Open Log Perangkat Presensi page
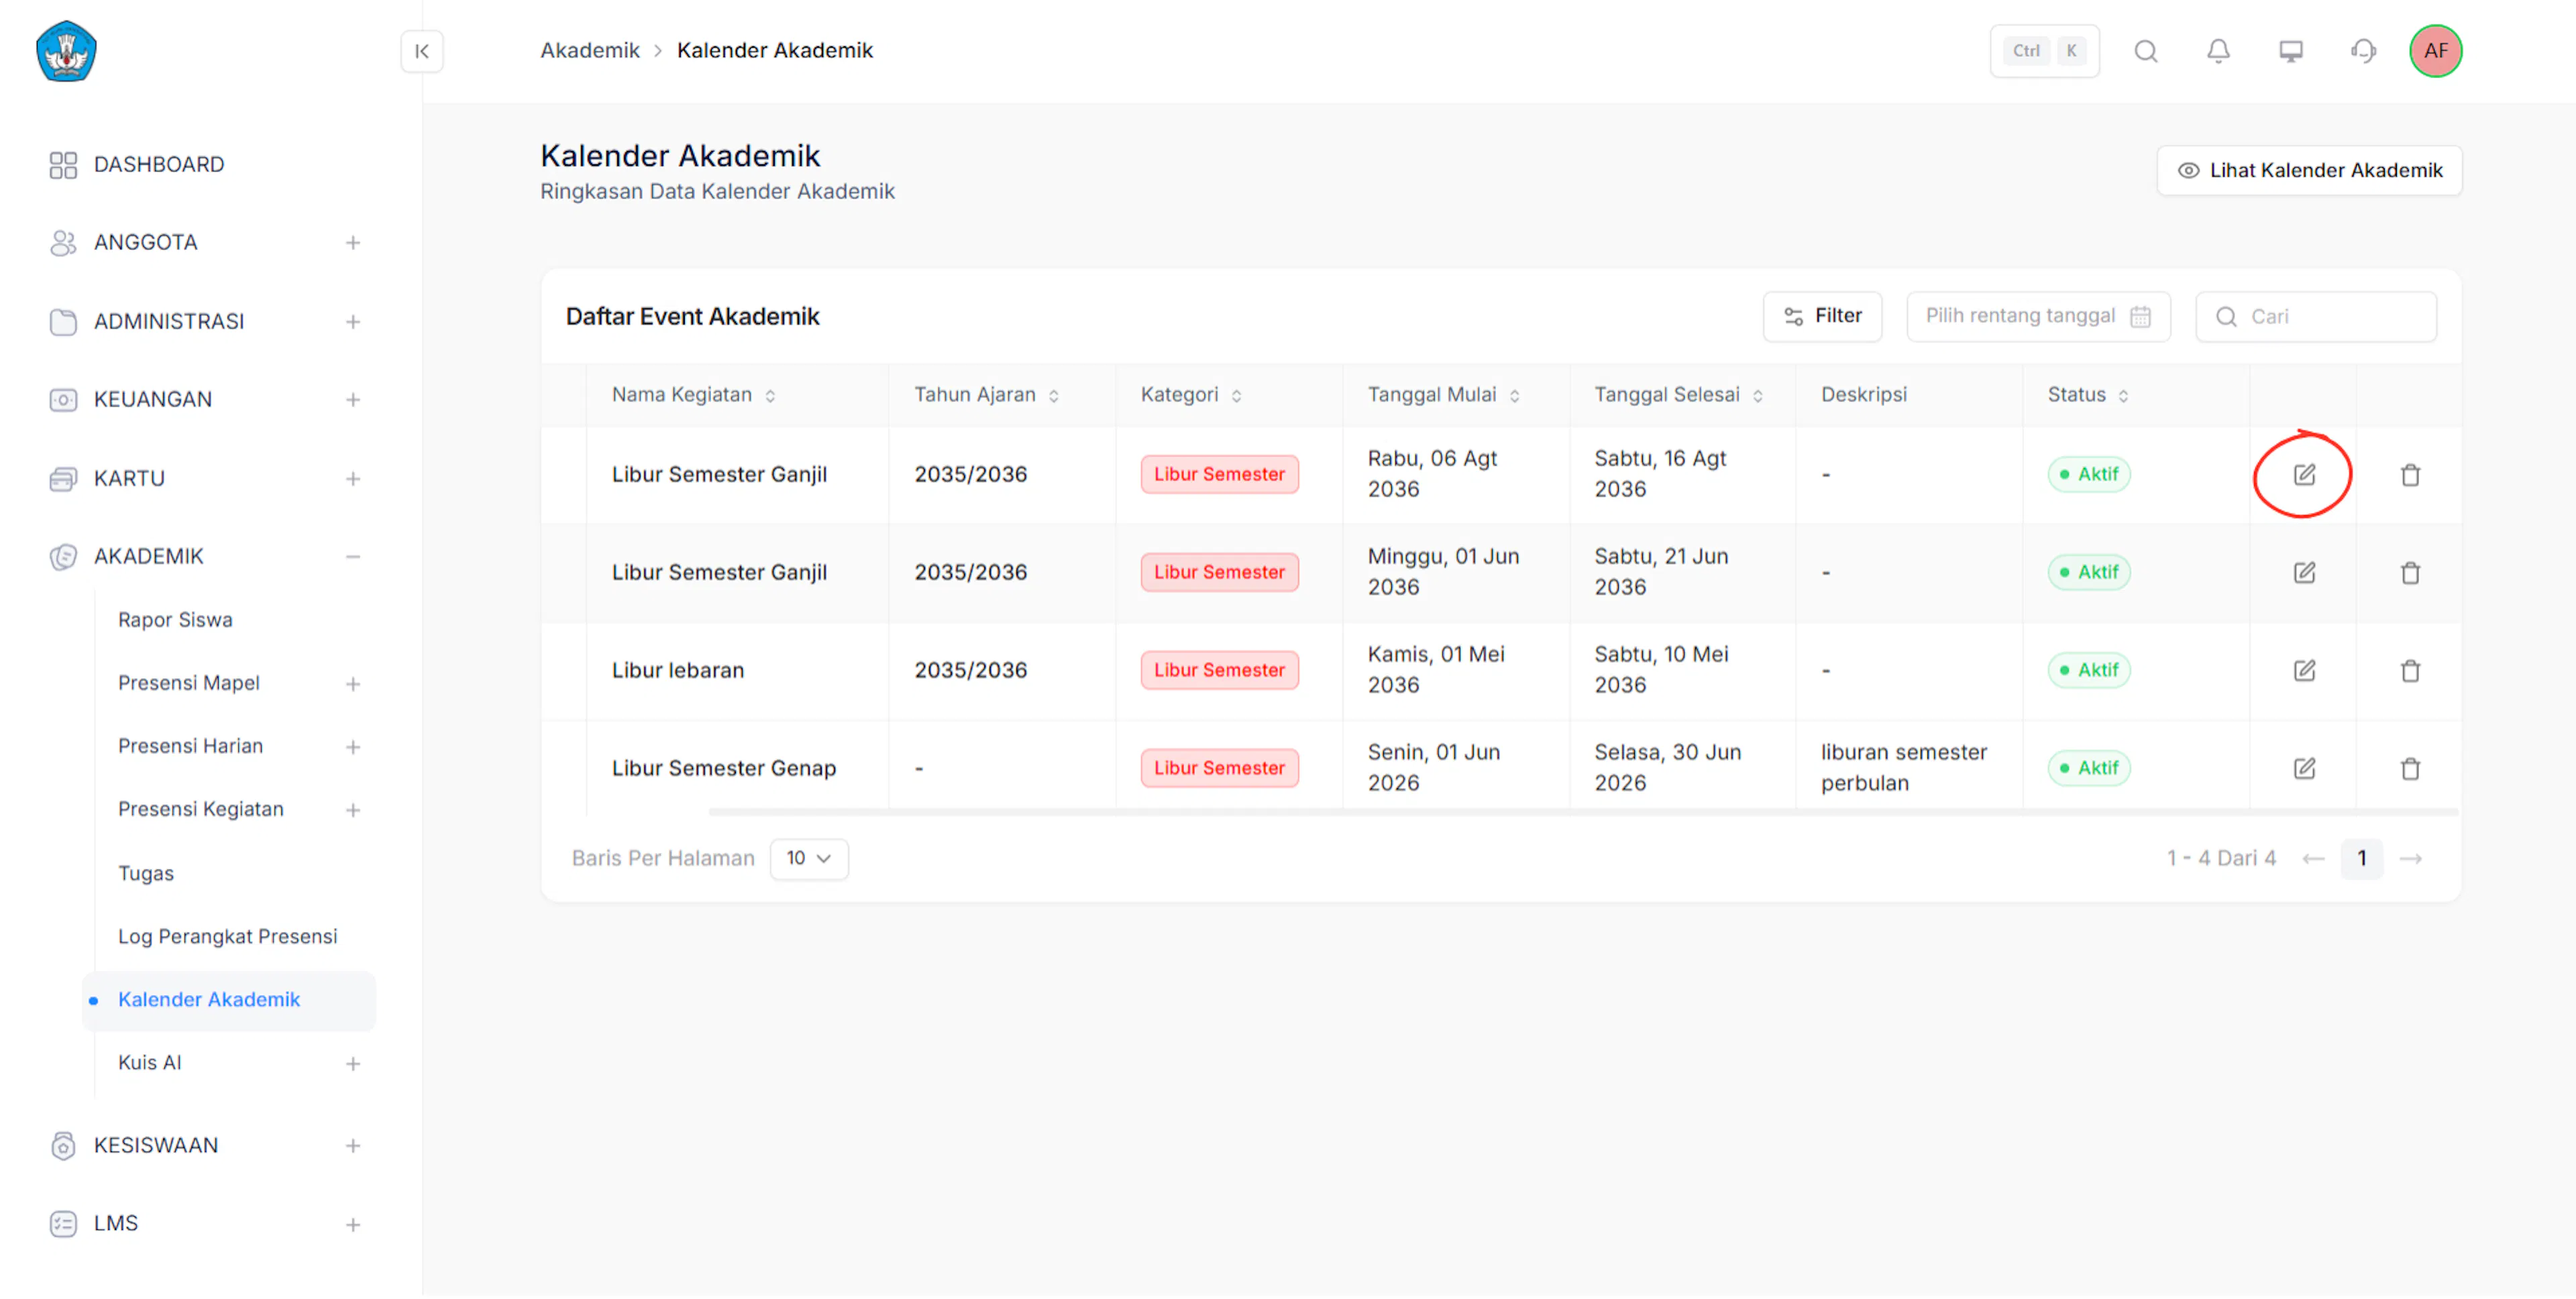 pos(227,937)
